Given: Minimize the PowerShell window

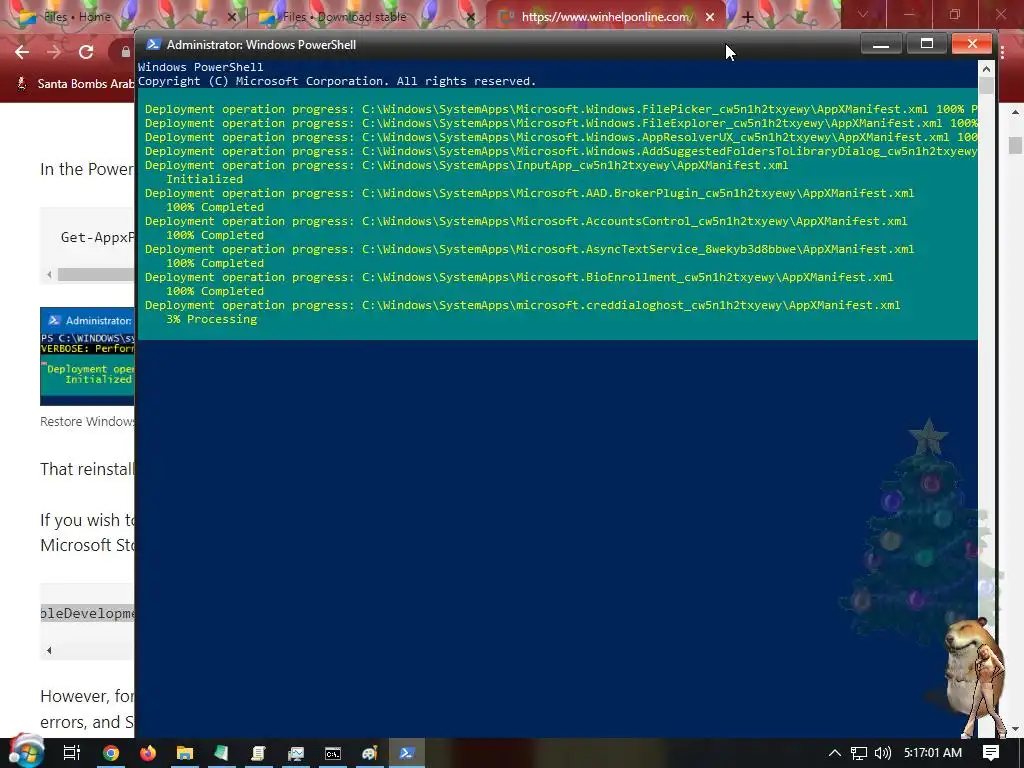Looking at the screenshot, I should click(881, 44).
